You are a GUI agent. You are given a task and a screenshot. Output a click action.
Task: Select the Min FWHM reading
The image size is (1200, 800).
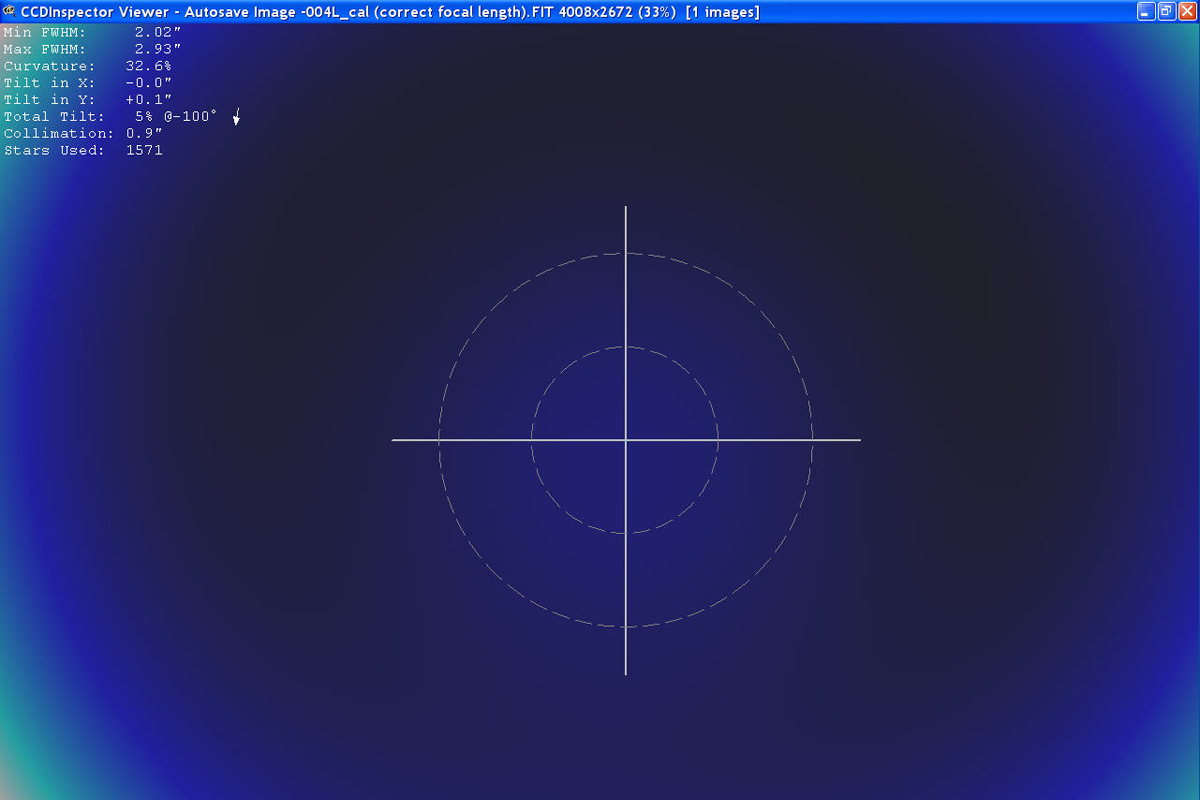[157, 32]
